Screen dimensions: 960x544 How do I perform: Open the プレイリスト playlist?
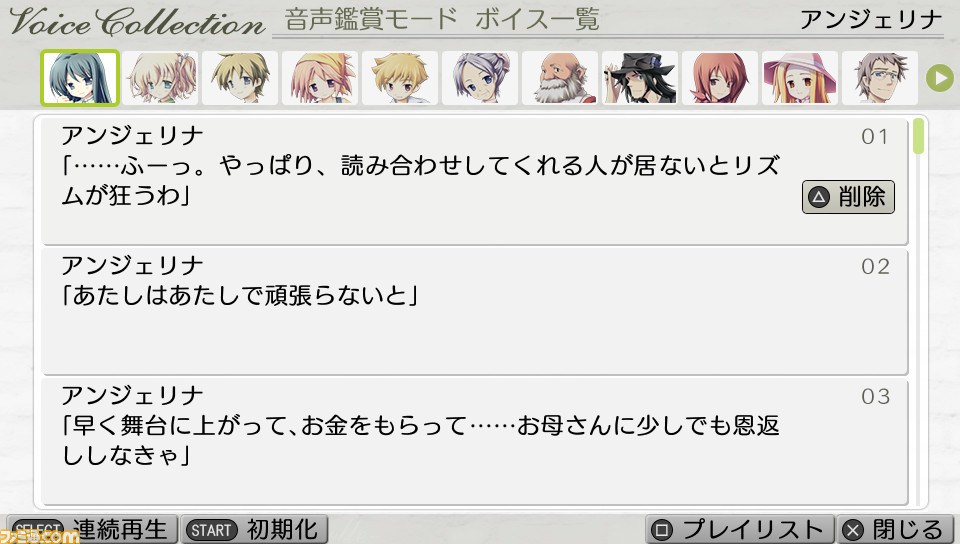[740, 529]
